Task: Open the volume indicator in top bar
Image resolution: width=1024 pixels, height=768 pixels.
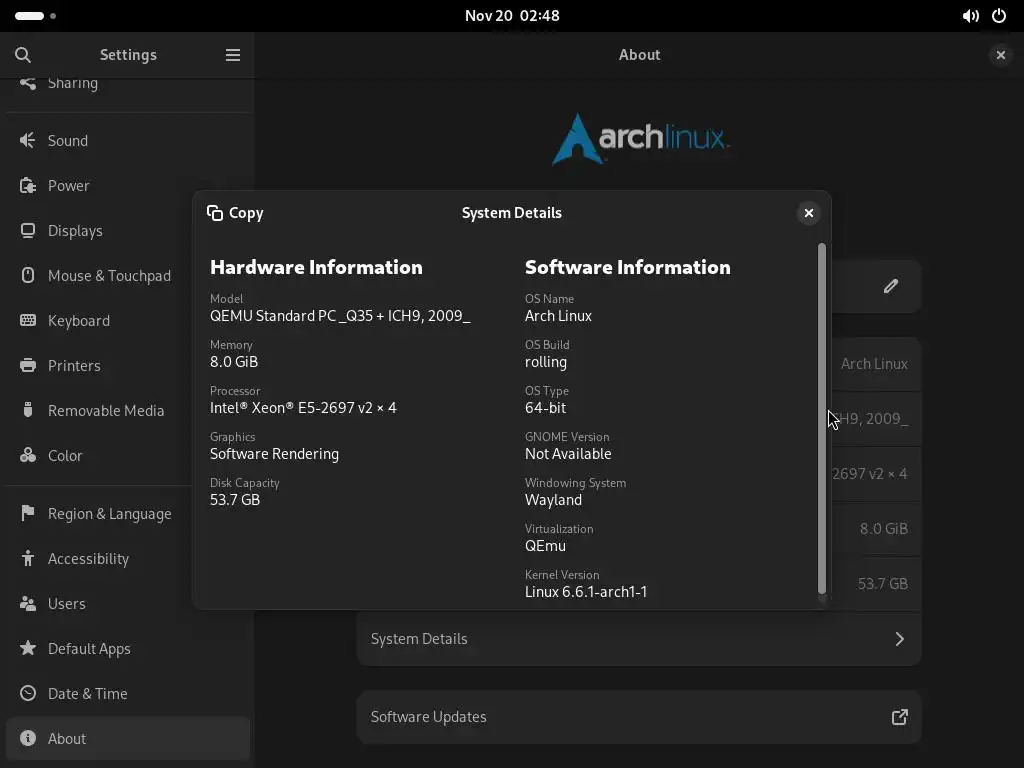Action: coord(970,16)
